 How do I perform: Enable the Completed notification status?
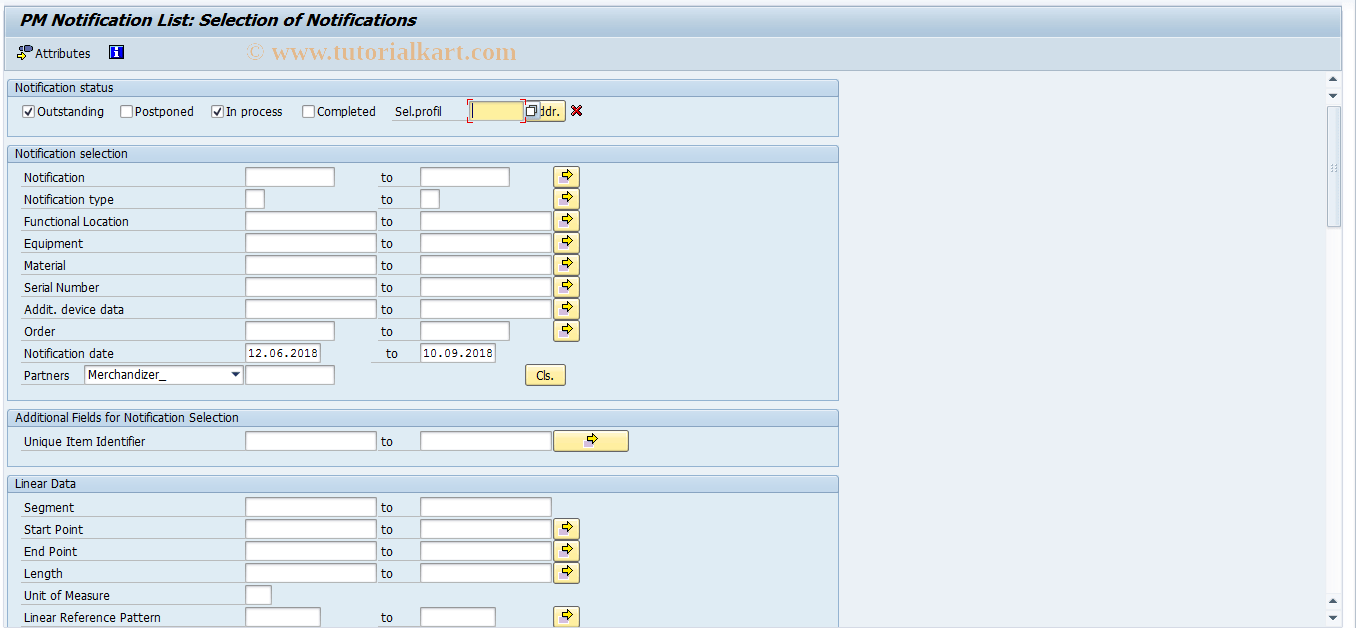[308, 111]
